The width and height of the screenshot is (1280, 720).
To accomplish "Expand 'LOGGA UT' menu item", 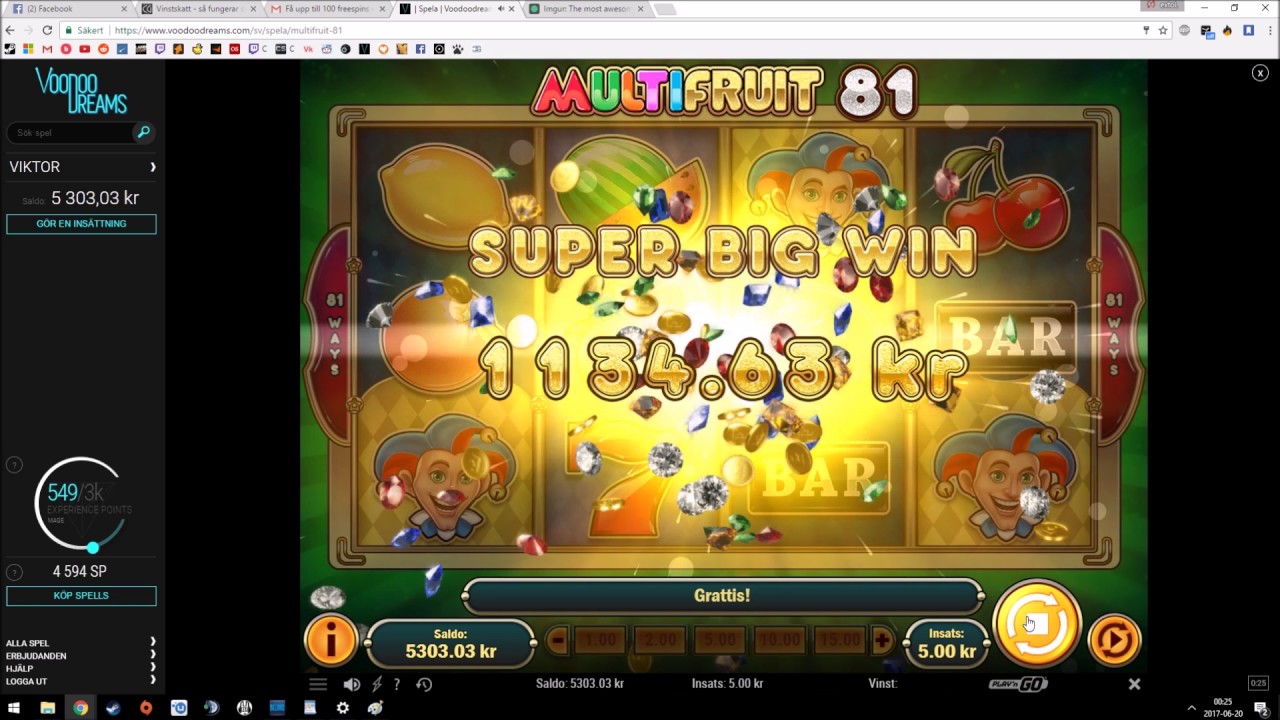I will pyautogui.click(x=81, y=682).
